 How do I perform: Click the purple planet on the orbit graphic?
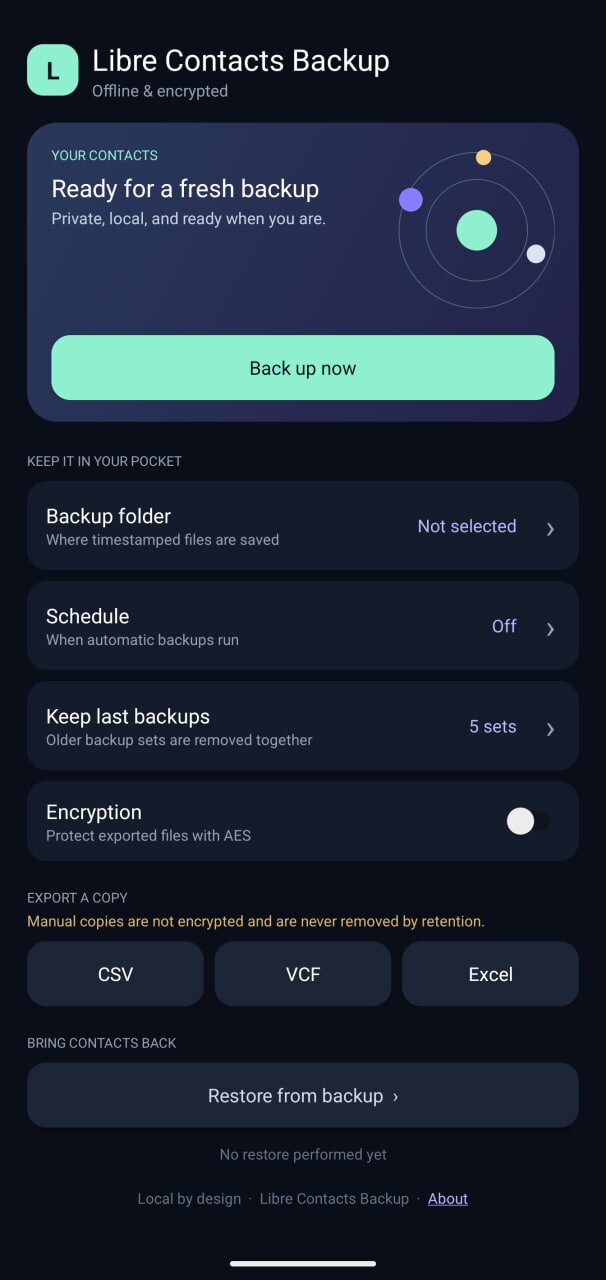pyautogui.click(x=411, y=200)
